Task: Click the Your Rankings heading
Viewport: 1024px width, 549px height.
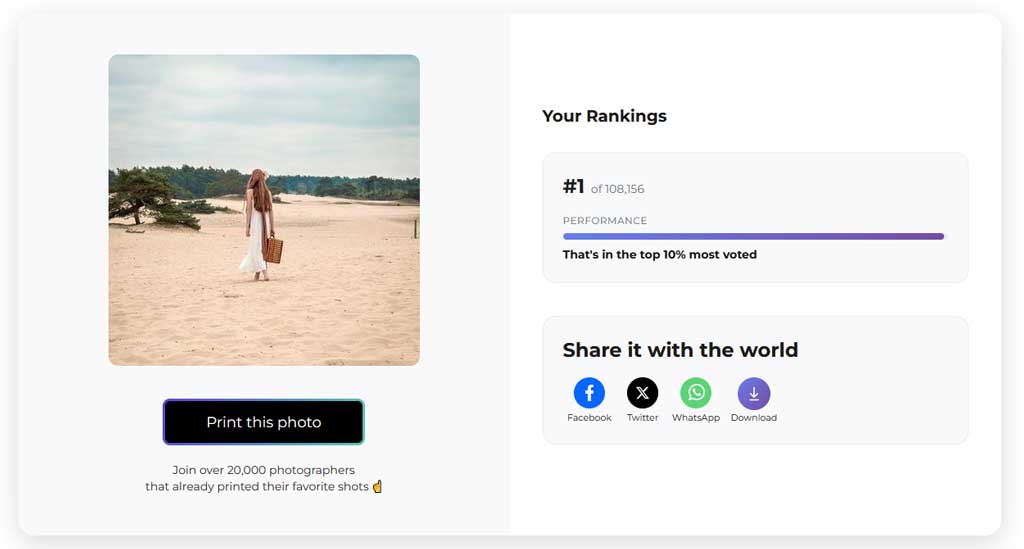Action: pyautogui.click(x=604, y=116)
